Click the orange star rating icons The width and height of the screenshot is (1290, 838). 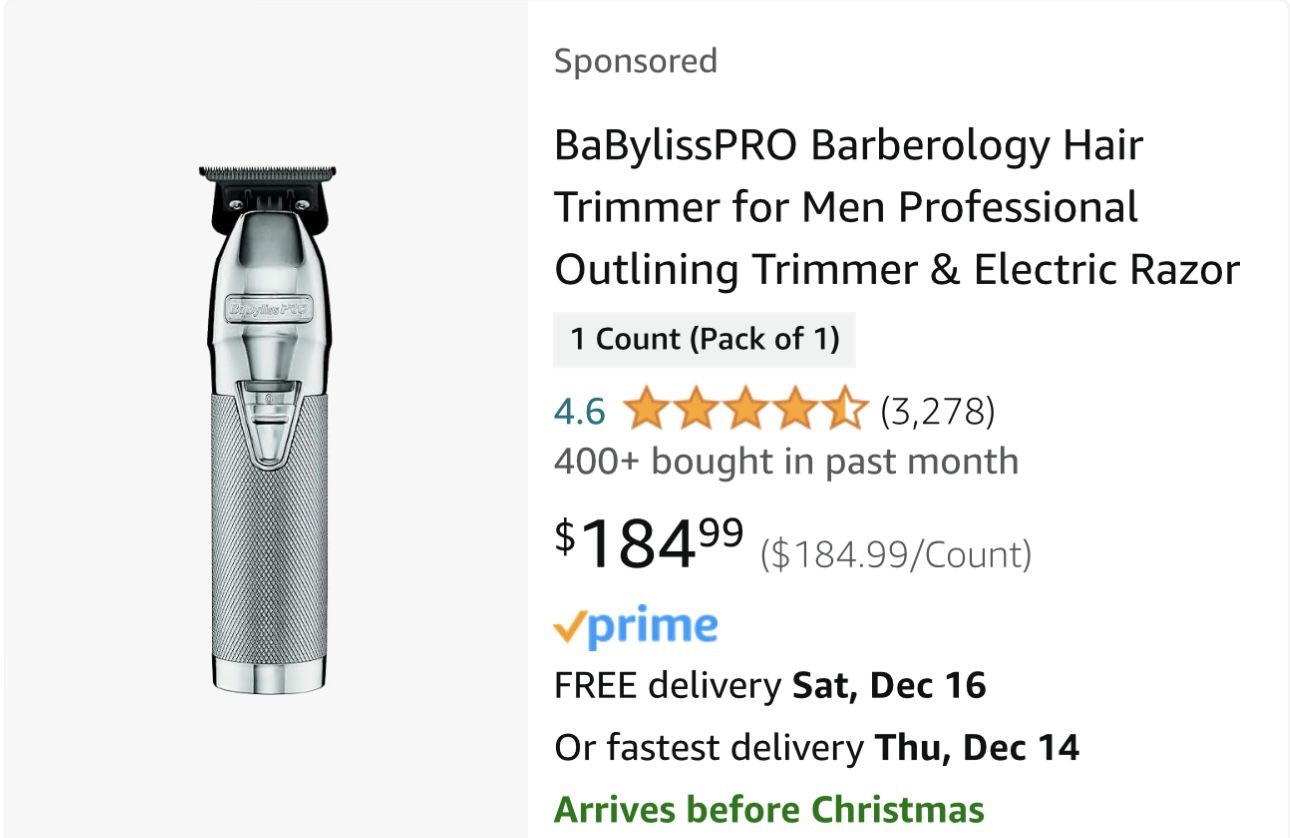point(745,410)
